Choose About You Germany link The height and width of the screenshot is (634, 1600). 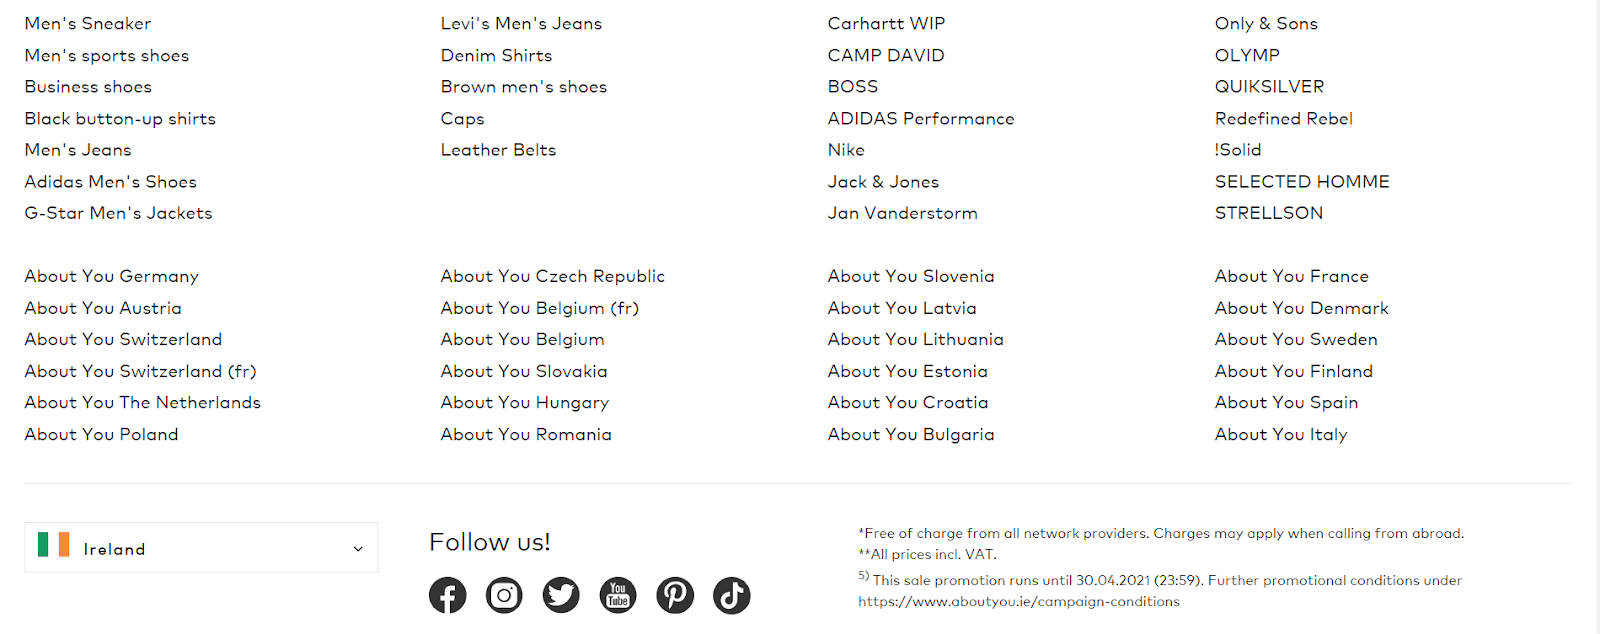click(x=112, y=276)
